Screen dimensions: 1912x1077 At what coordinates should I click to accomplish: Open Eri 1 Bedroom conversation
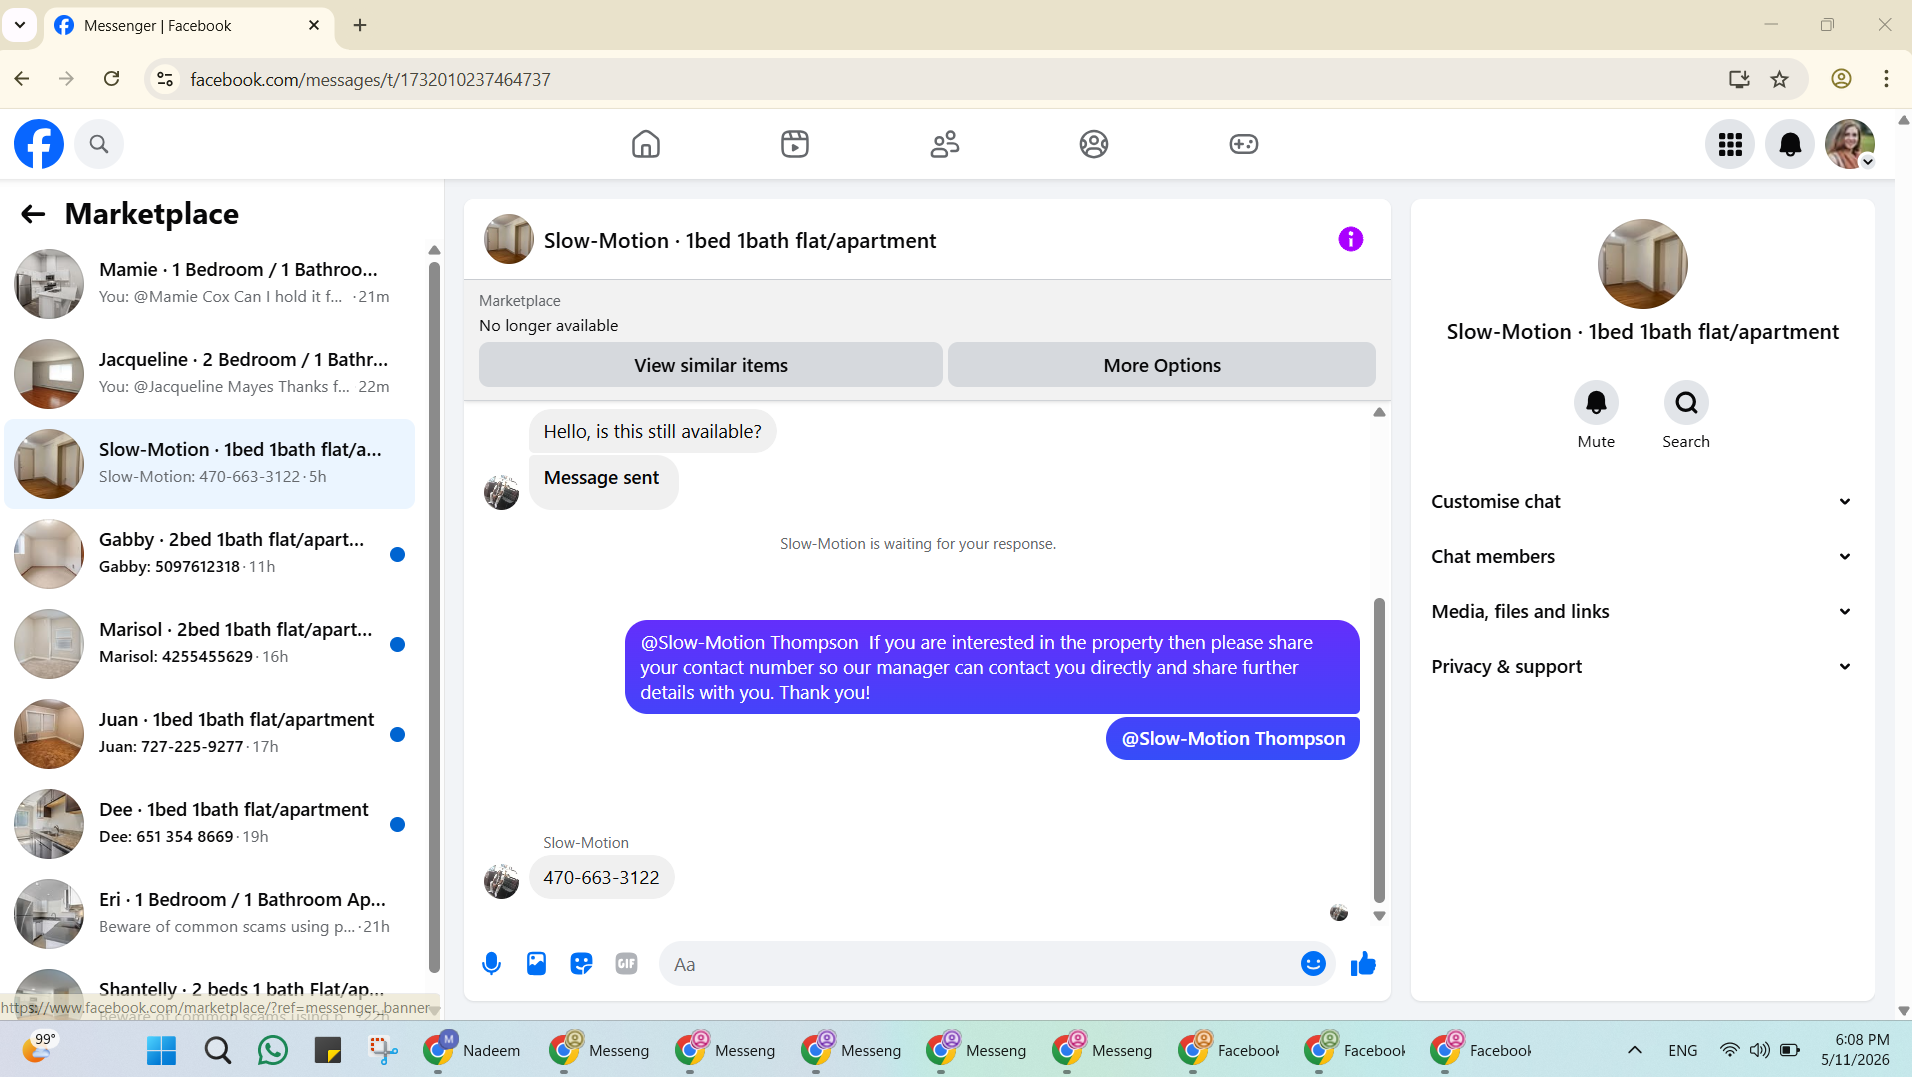coord(210,914)
